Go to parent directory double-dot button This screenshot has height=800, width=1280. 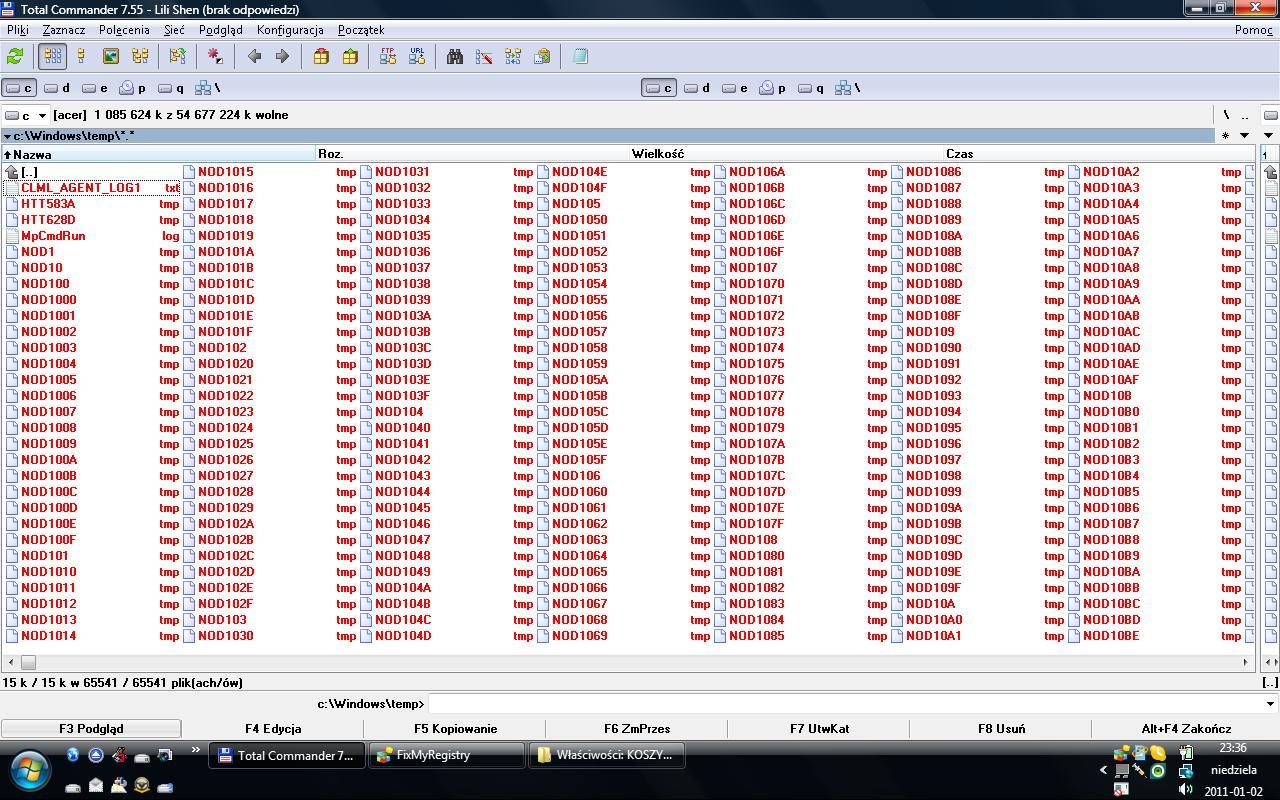1244,115
